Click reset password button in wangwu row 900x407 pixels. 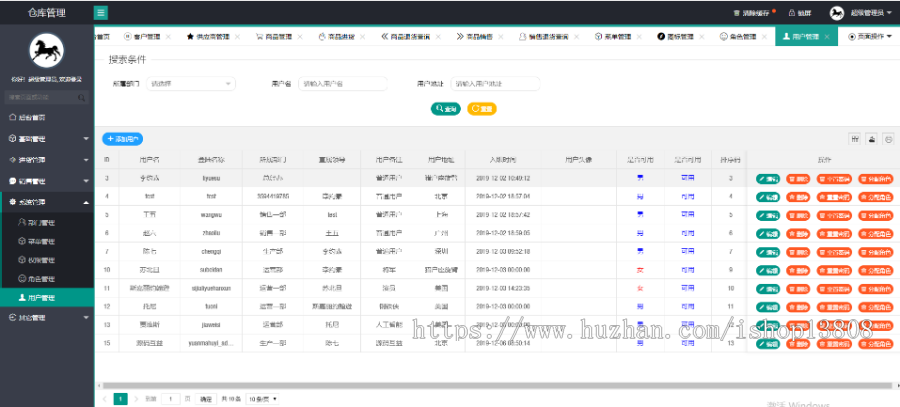tap(835, 215)
